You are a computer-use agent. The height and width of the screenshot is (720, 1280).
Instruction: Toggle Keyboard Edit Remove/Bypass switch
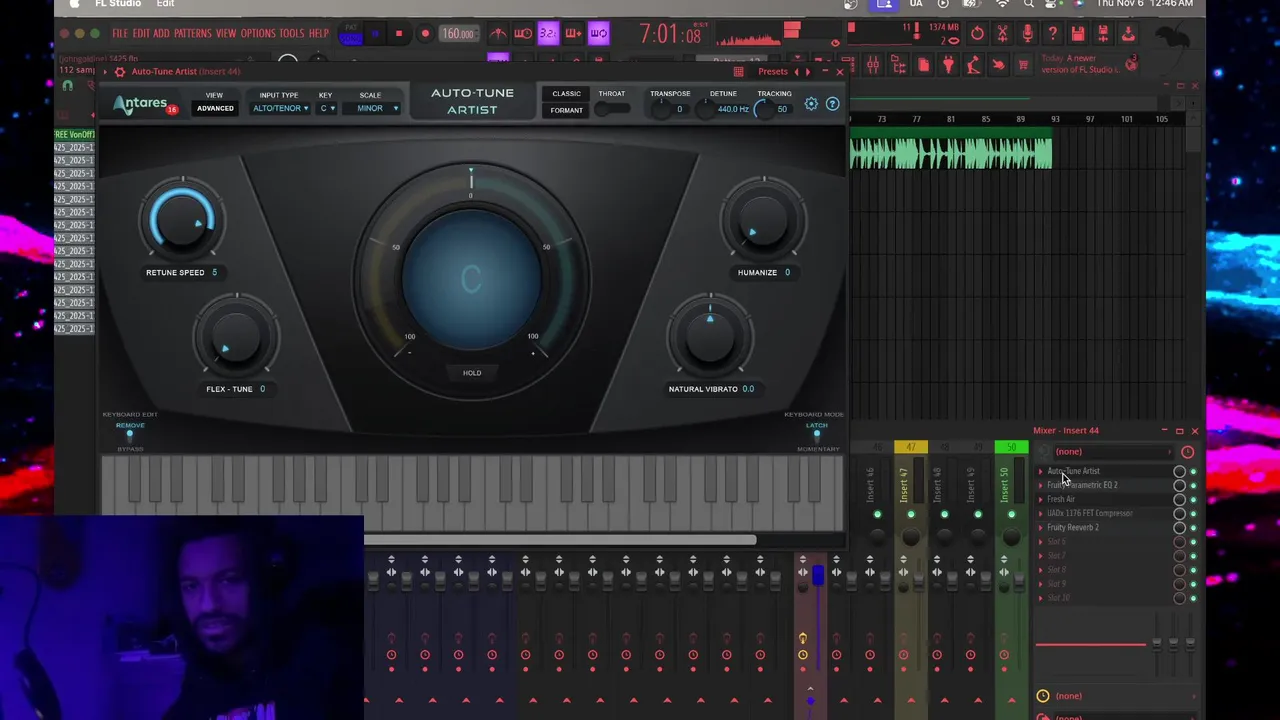tap(130, 437)
